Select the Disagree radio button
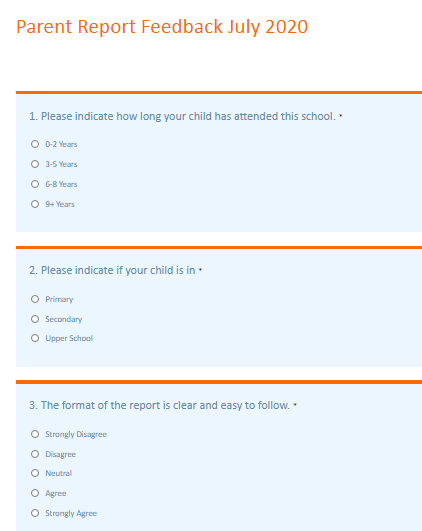This screenshot has width=422, height=531. [x=35, y=454]
